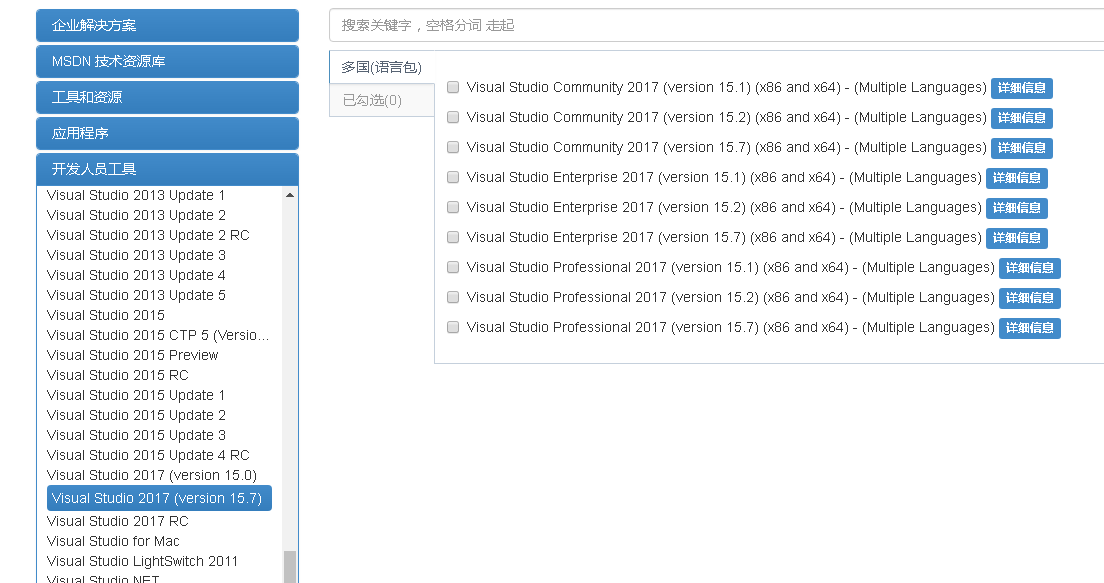Screen dimensions: 1104x583
Task: Select Visual Studio 2013 Update 2
Action: pyautogui.click(x=136, y=215)
